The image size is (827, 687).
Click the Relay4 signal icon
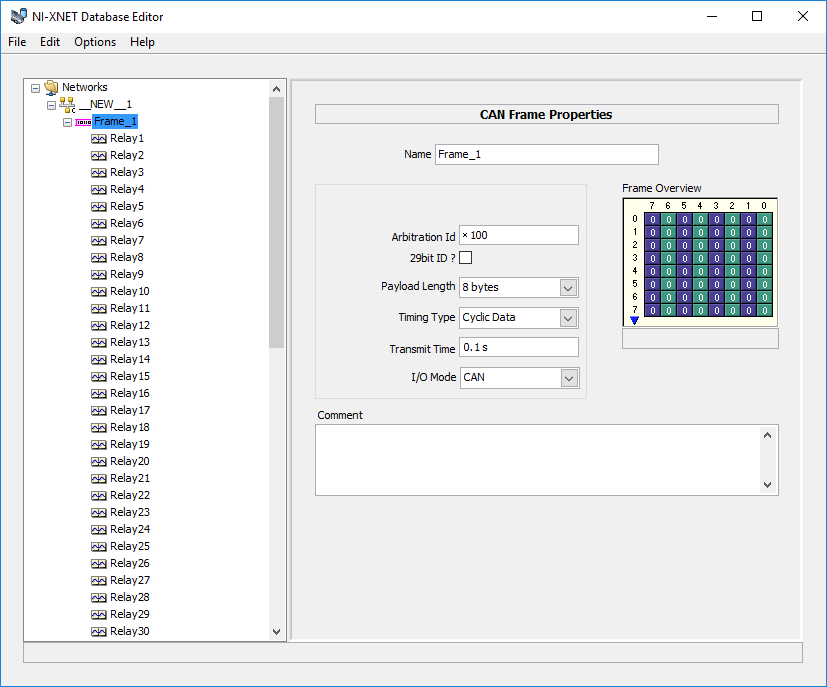[x=99, y=189]
